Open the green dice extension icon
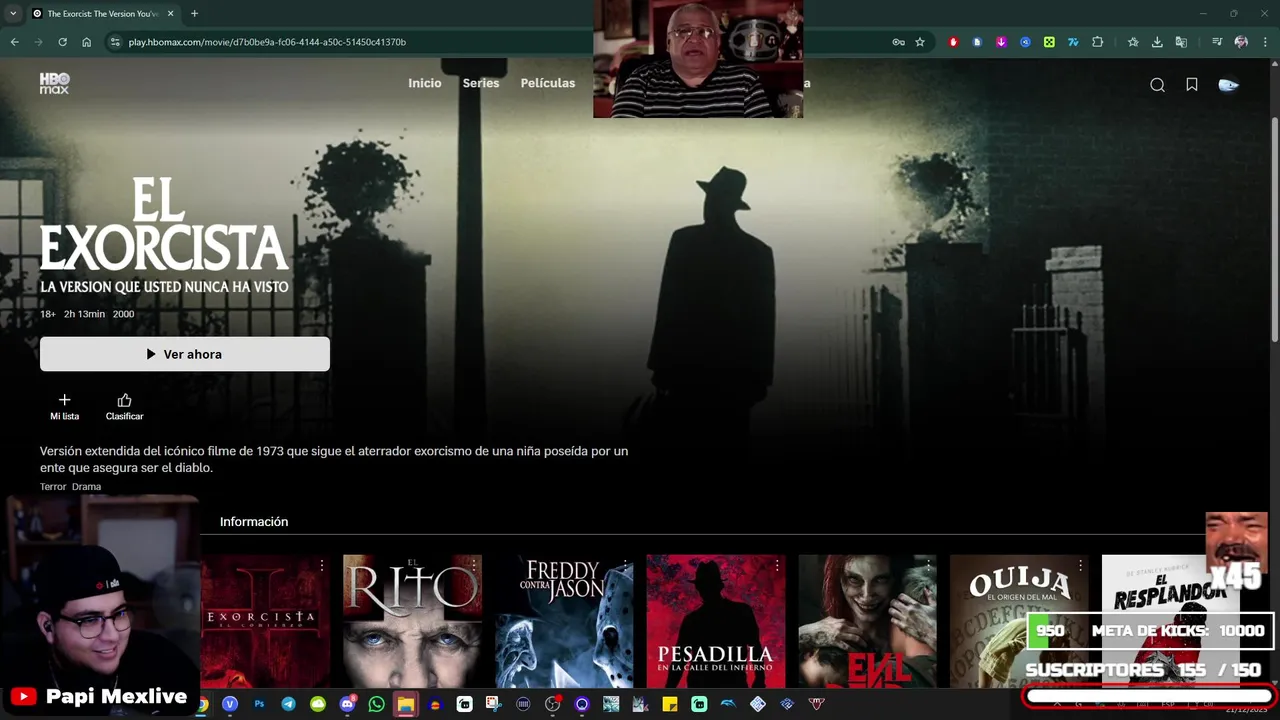Viewport: 1280px width, 720px height. 1049,42
